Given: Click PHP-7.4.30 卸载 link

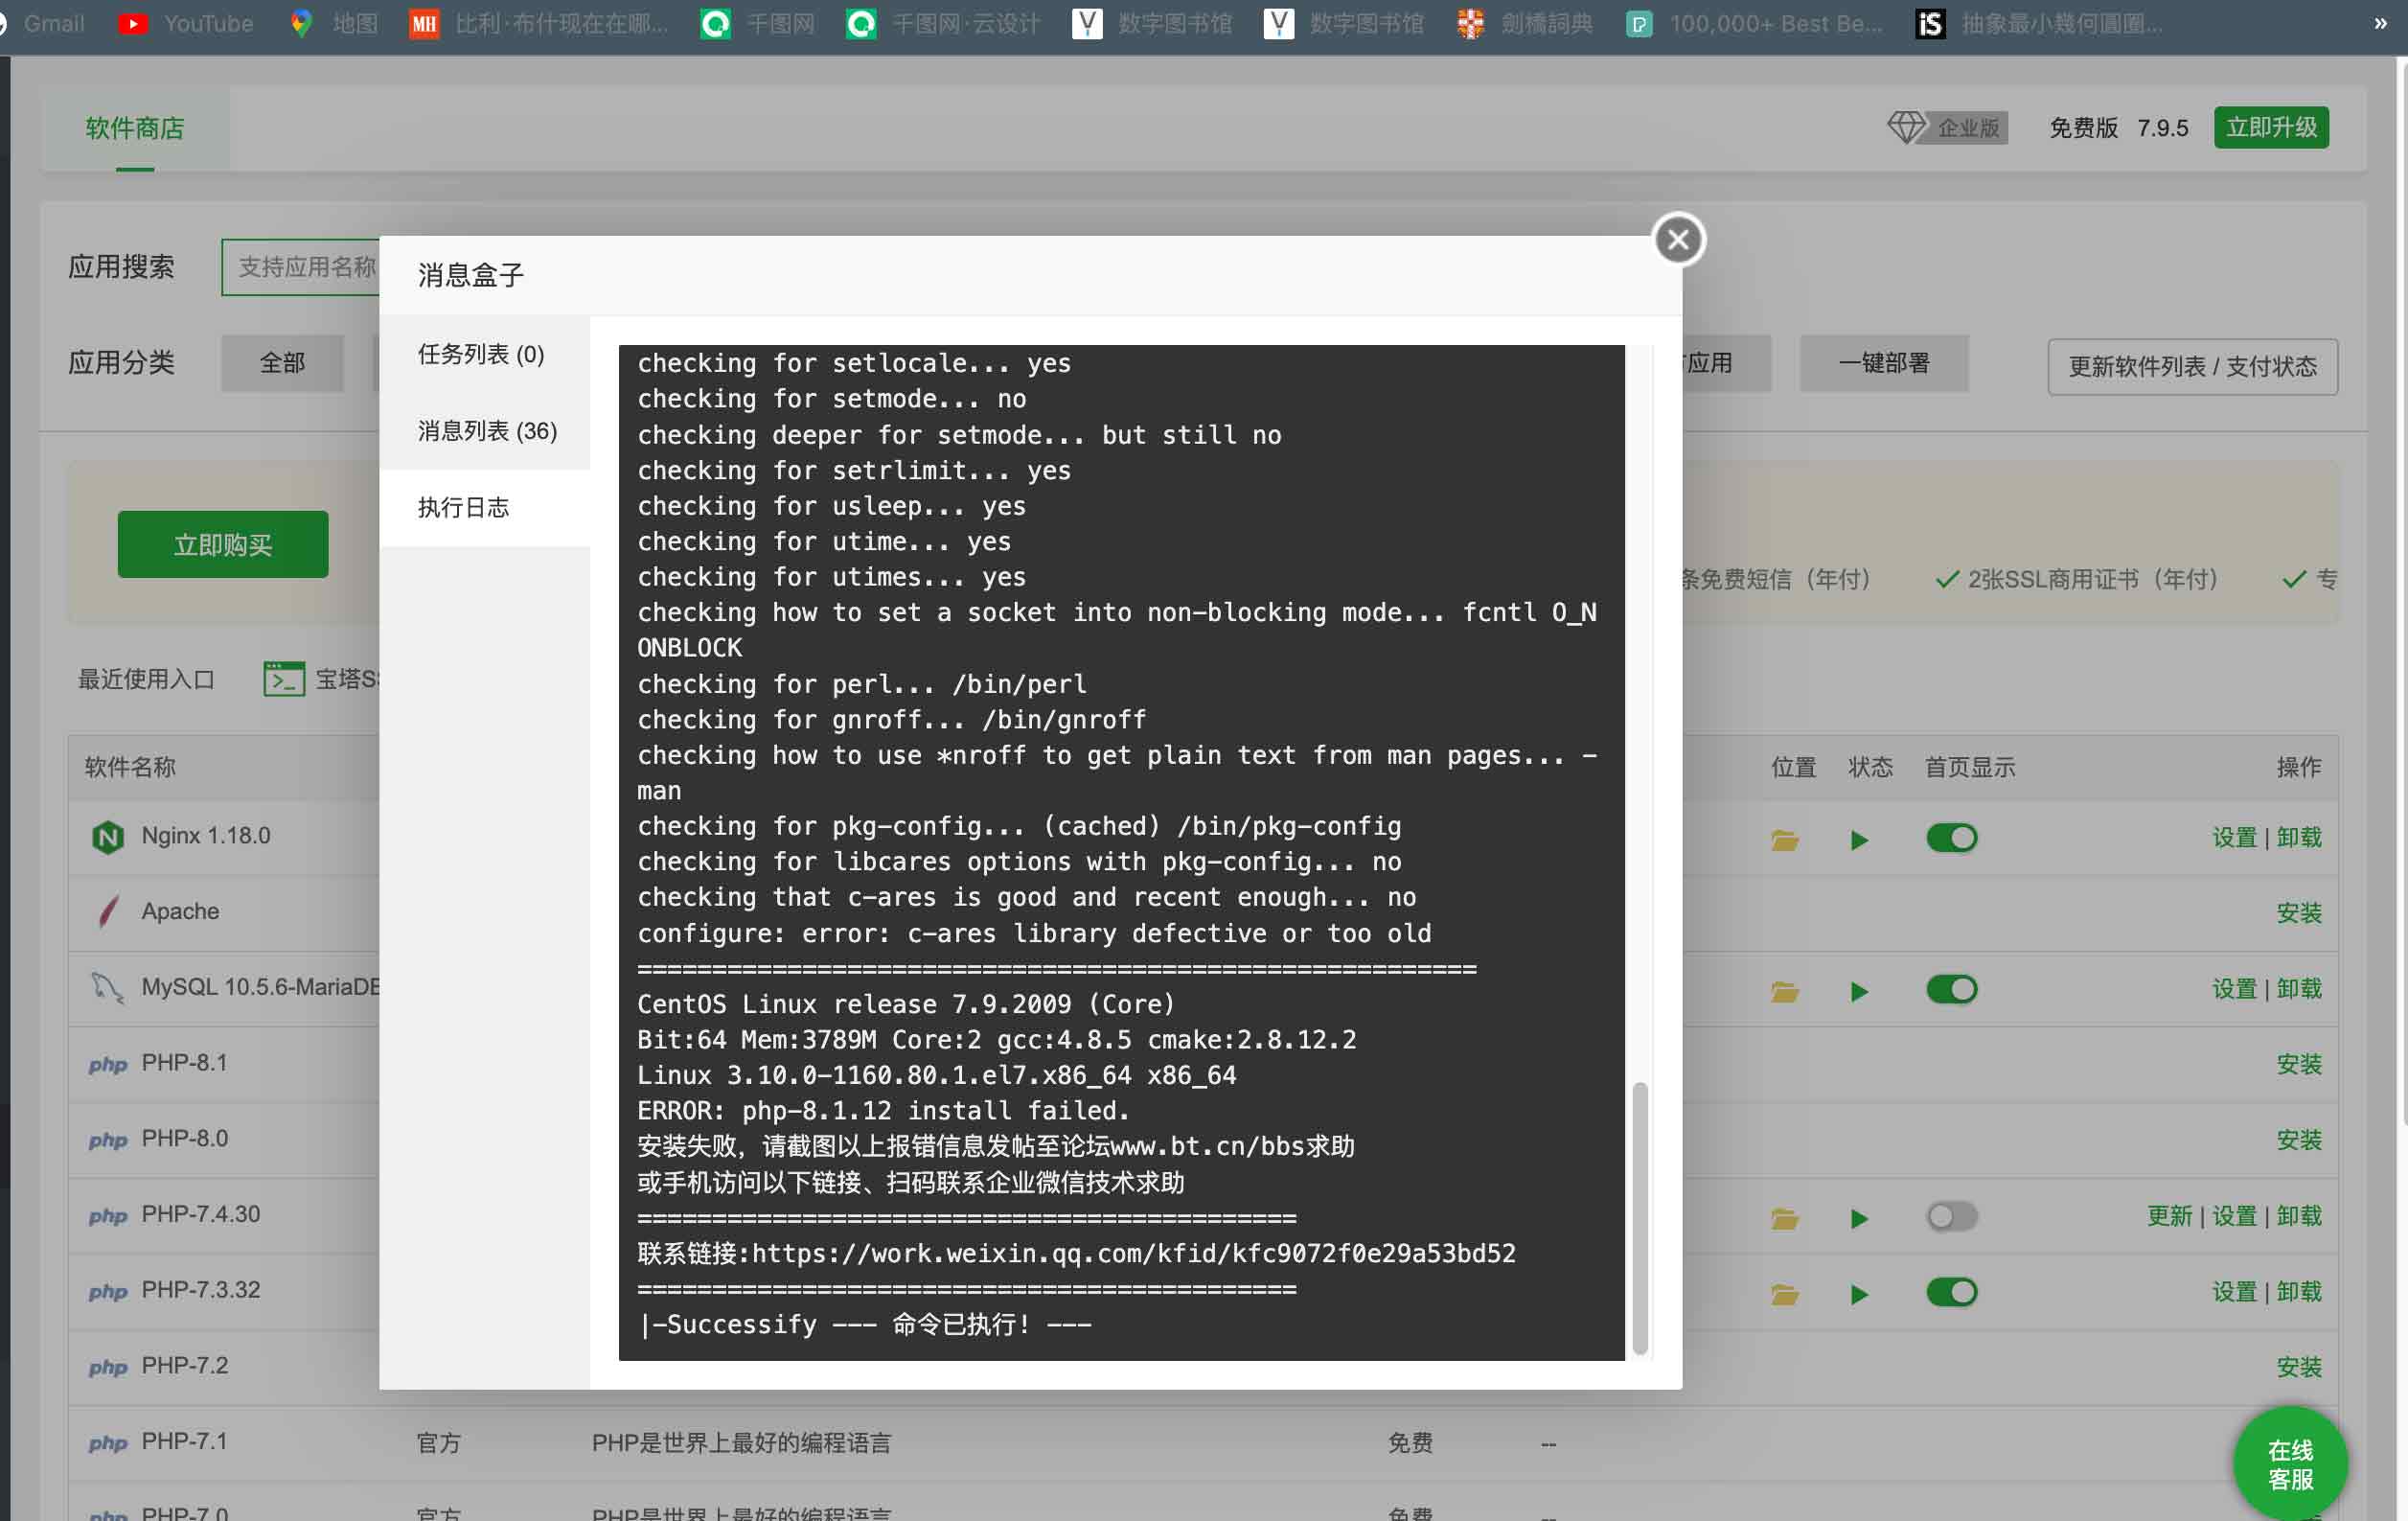Looking at the screenshot, I should pos(2299,1216).
